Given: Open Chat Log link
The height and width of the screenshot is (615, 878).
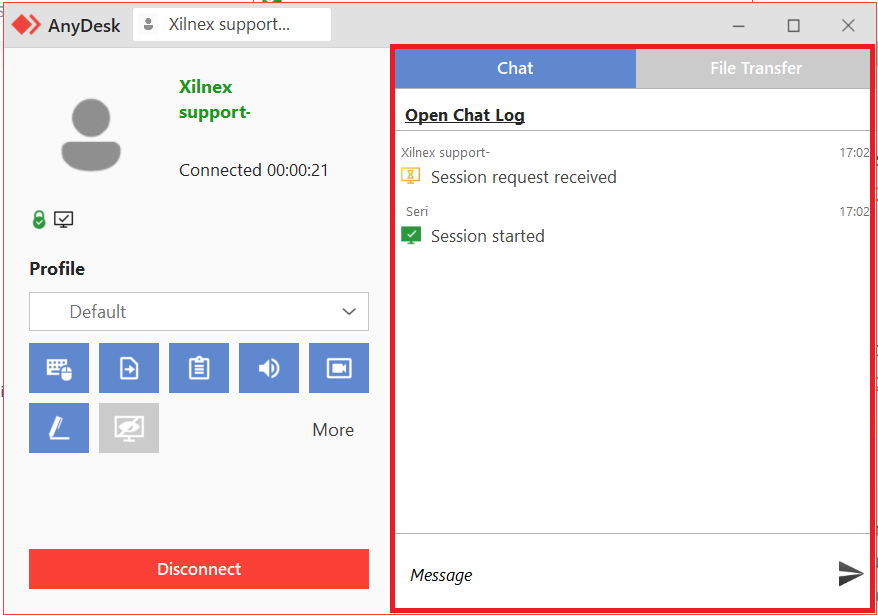Looking at the screenshot, I should pos(465,115).
